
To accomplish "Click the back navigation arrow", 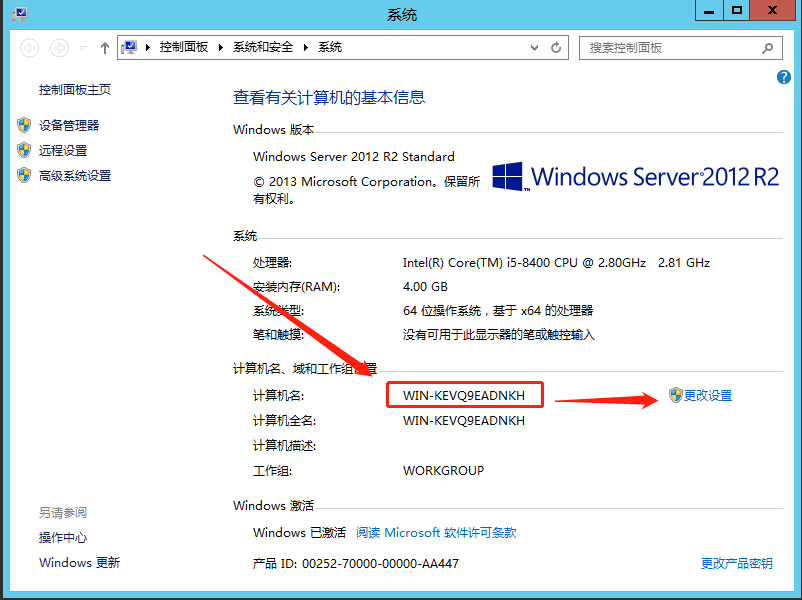I will click(30, 46).
